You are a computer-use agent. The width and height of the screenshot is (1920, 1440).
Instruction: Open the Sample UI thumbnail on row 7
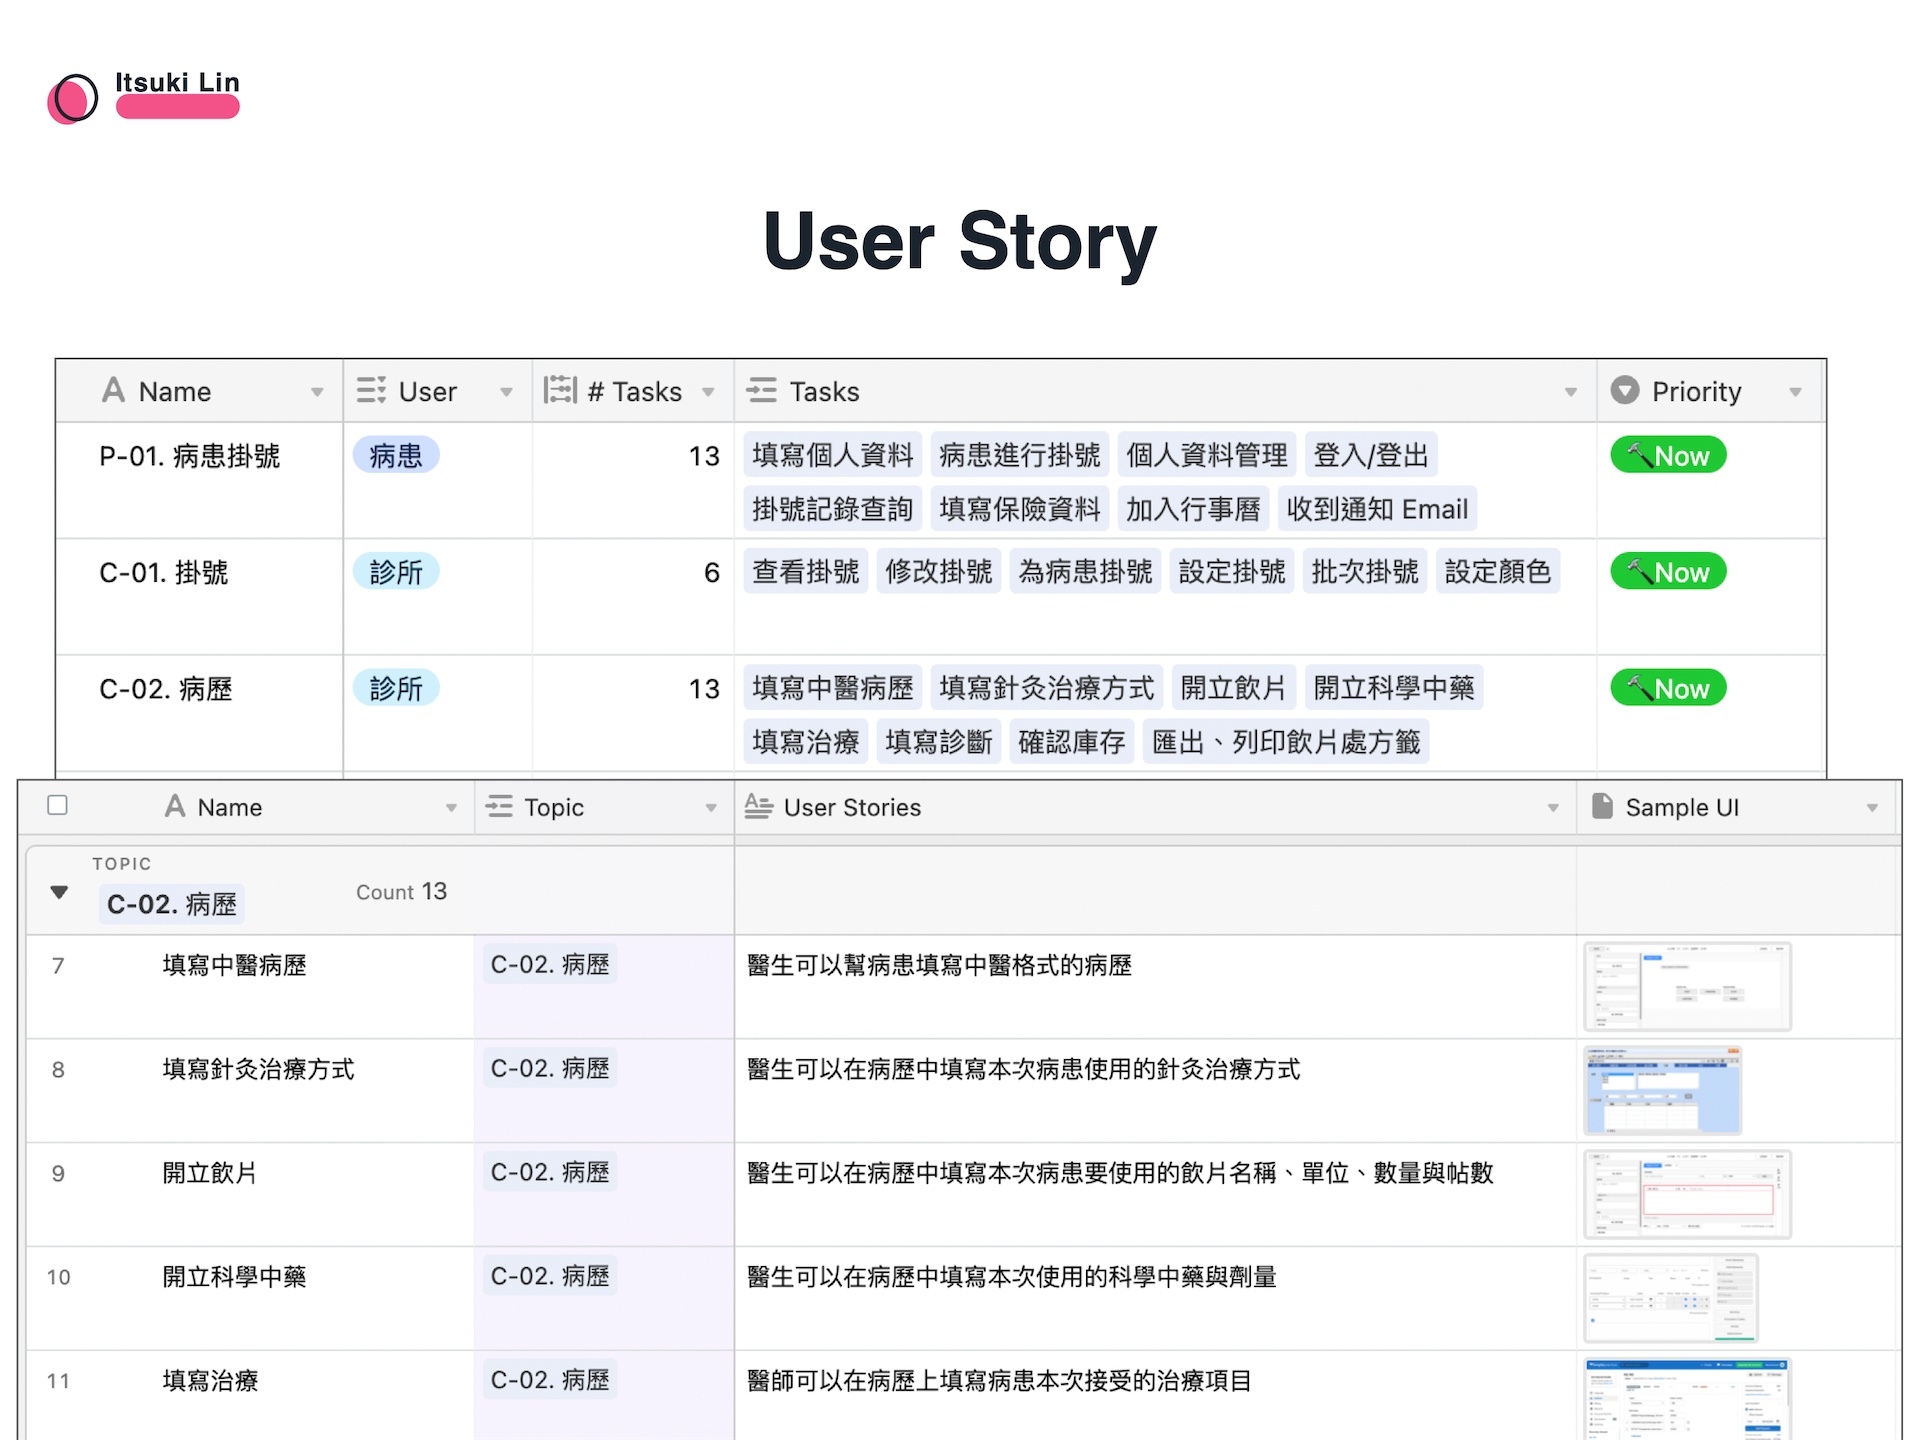coord(1687,986)
